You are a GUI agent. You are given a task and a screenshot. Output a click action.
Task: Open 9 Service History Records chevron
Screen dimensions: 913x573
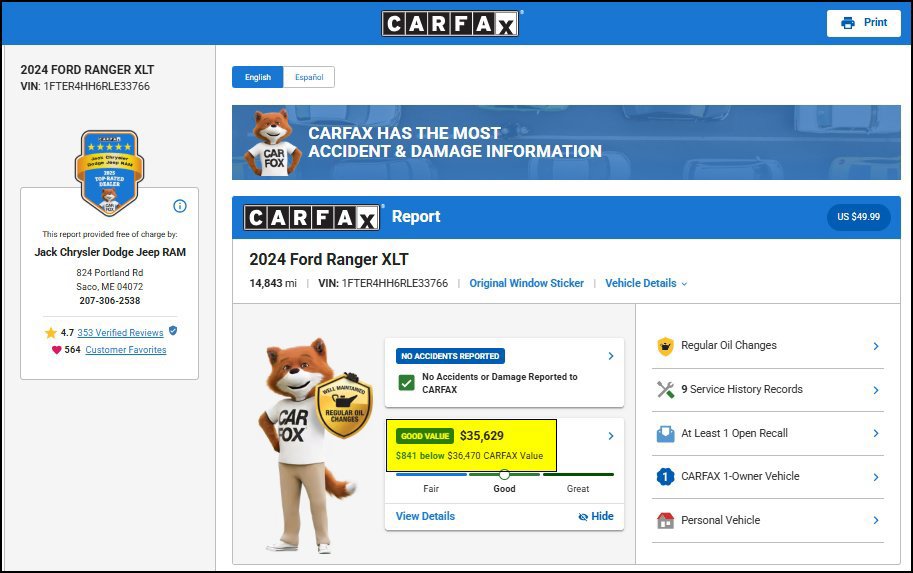pos(876,390)
